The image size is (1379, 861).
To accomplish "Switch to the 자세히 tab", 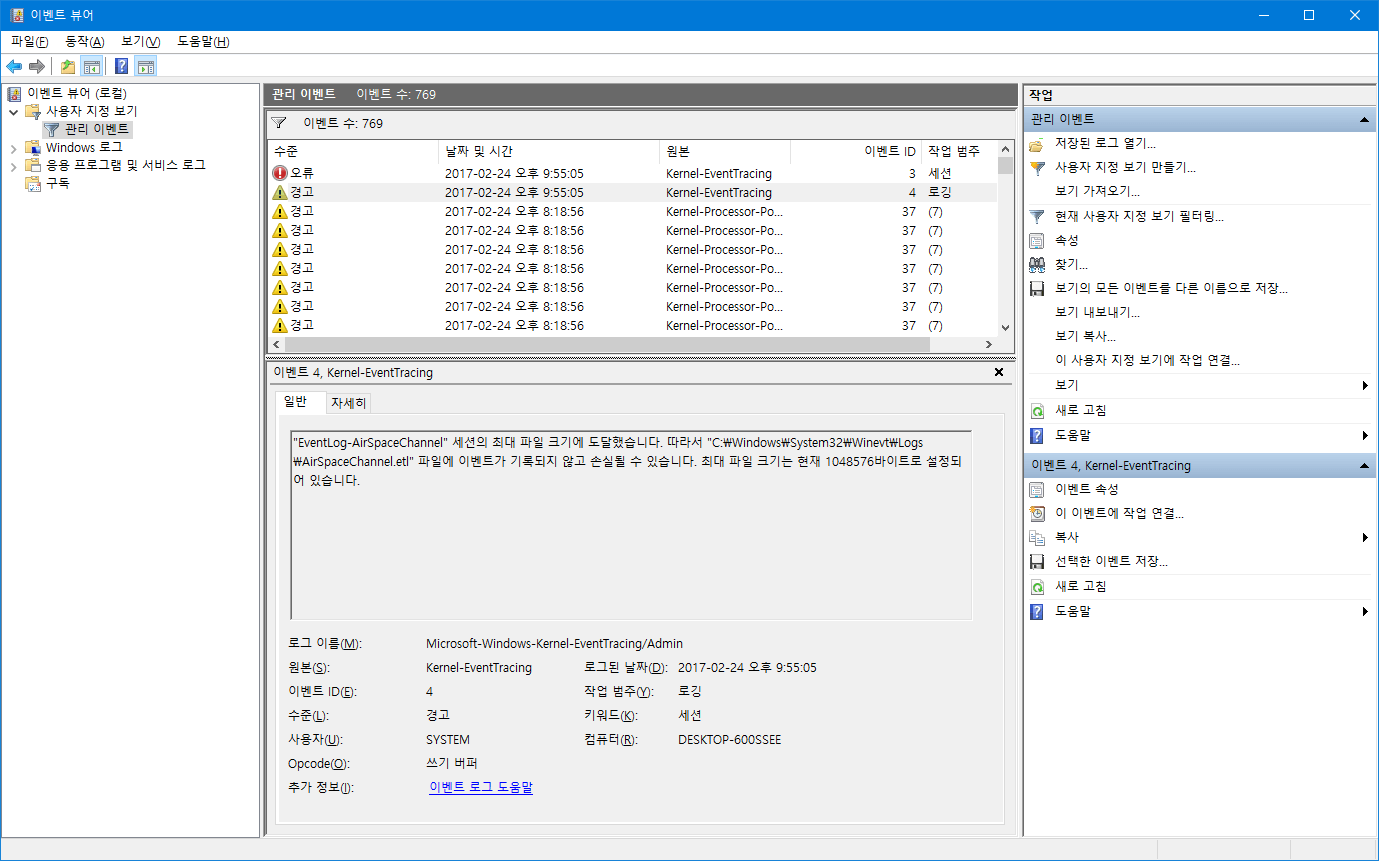I will point(349,403).
